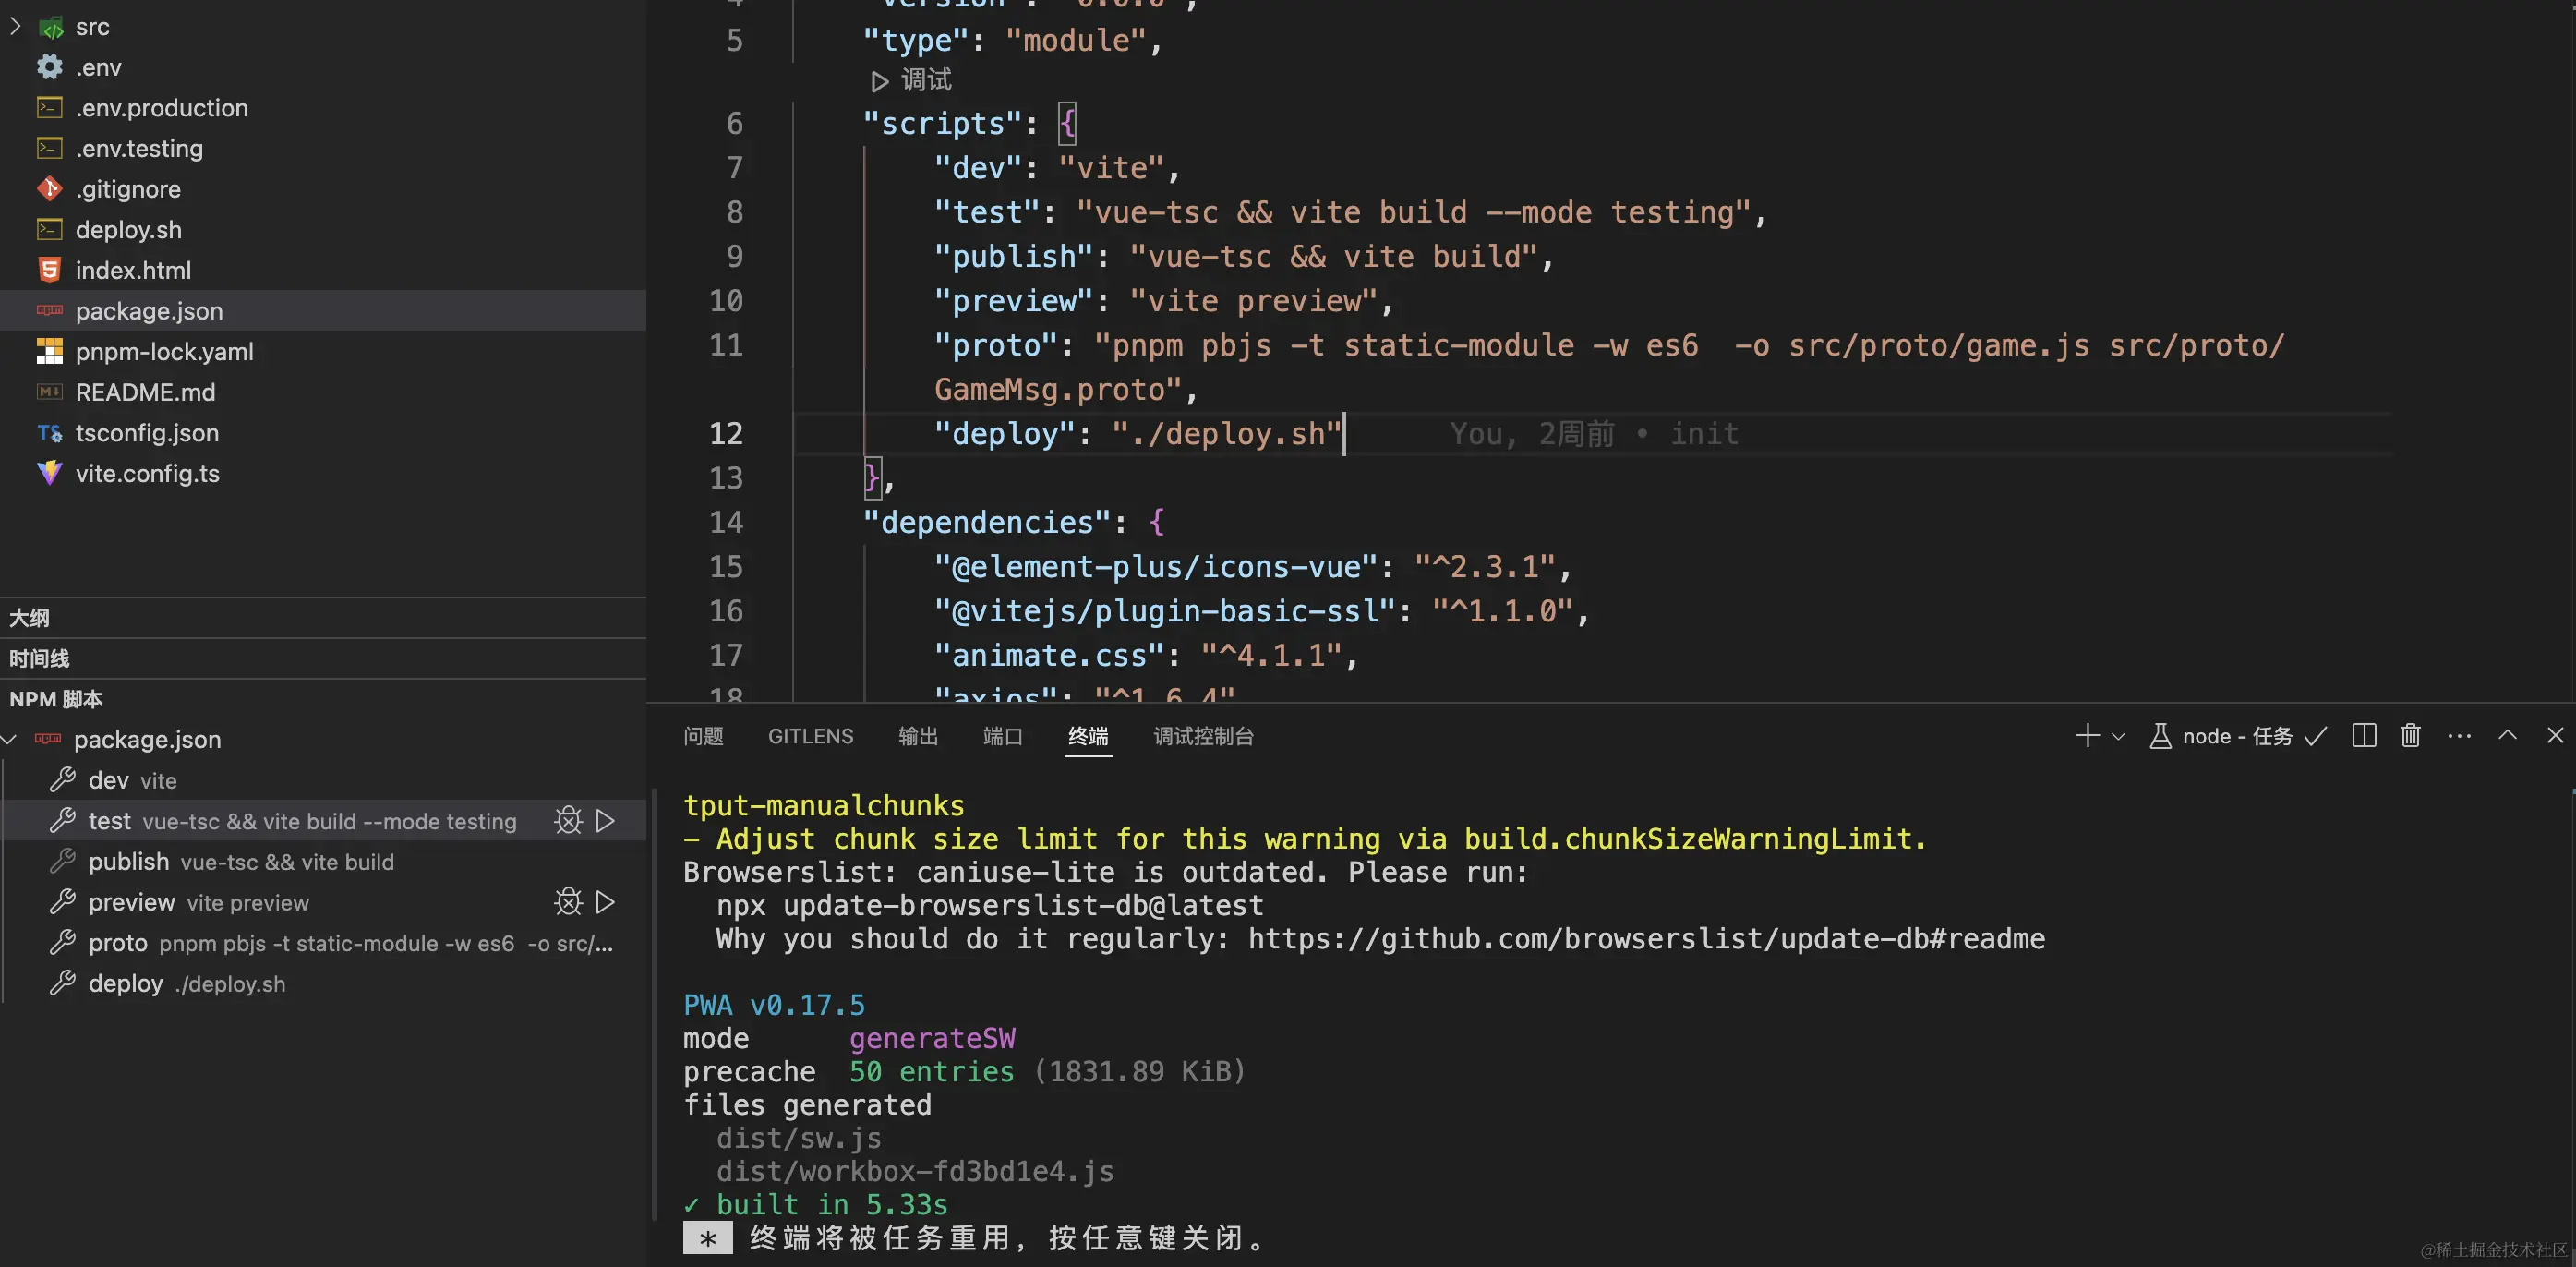The width and height of the screenshot is (2576, 1267).
Task: Switch to the 问题 problems tab
Action: [x=703, y=737]
